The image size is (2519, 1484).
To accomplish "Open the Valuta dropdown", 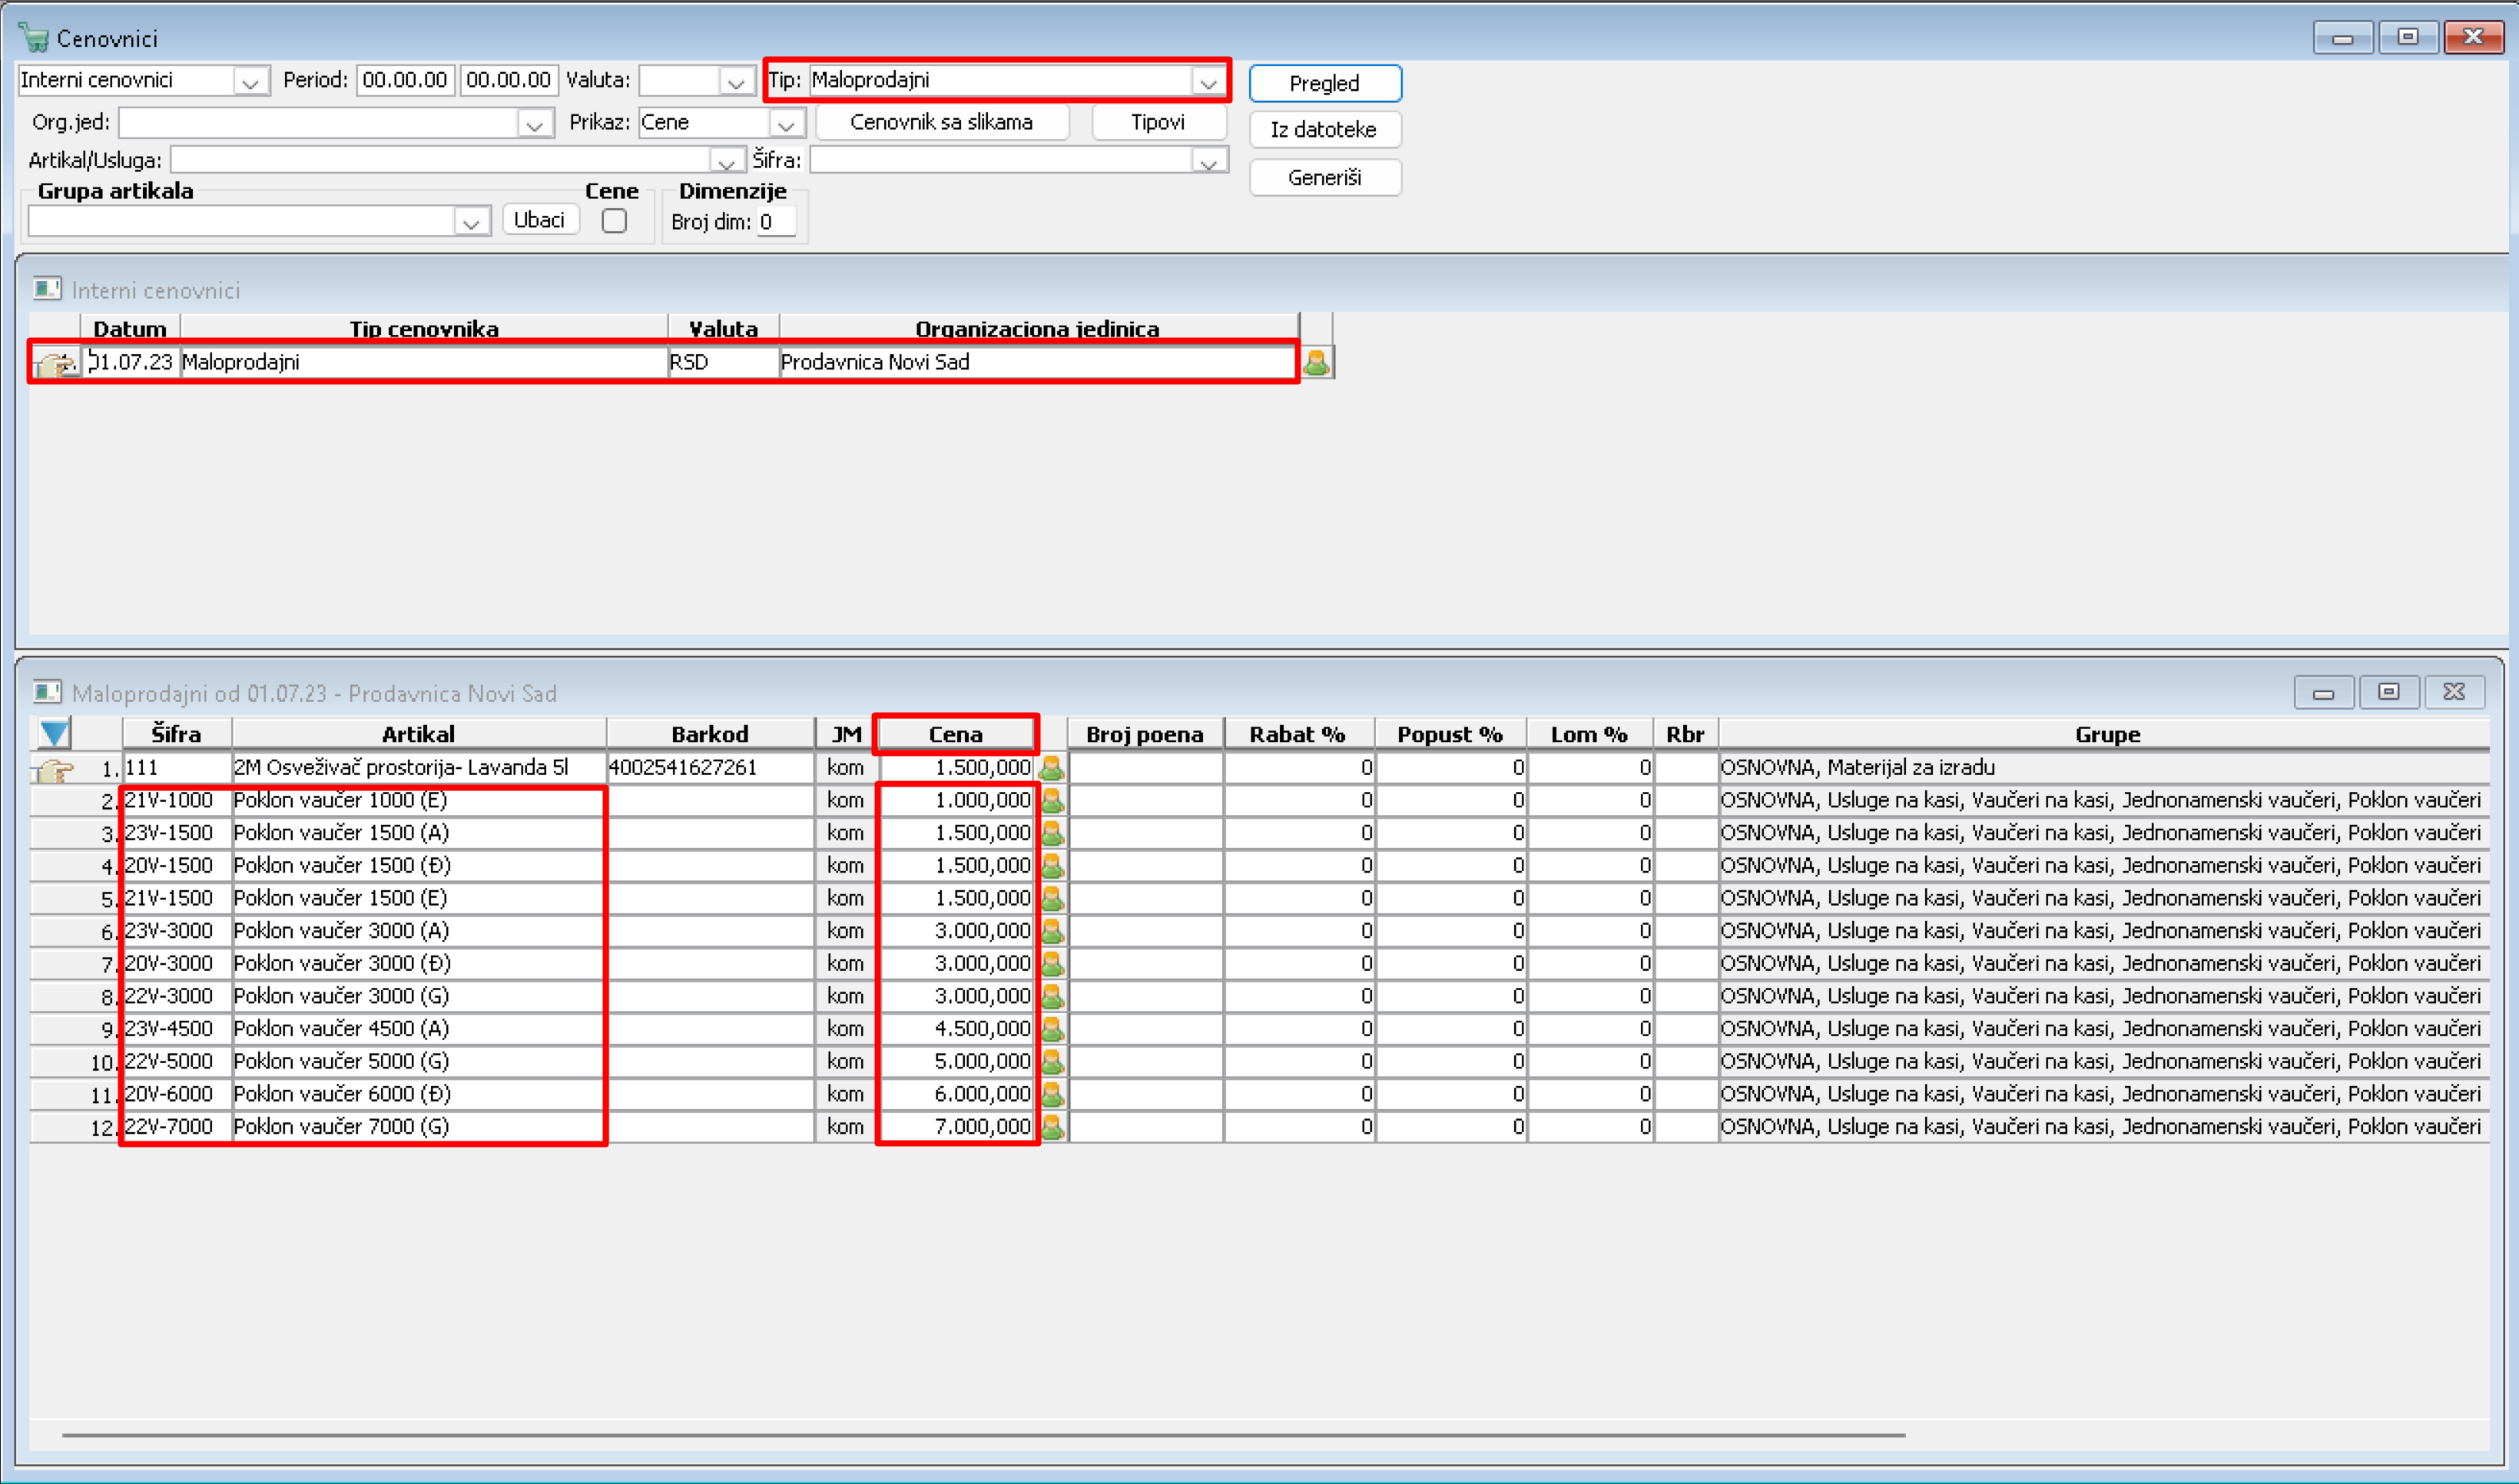I will click(x=736, y=81).
